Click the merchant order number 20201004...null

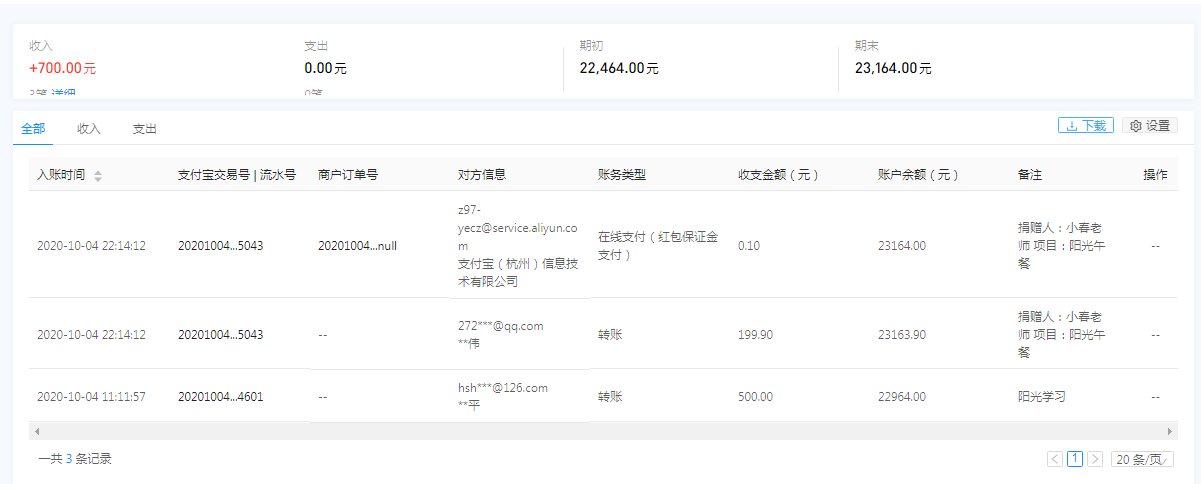357,245
